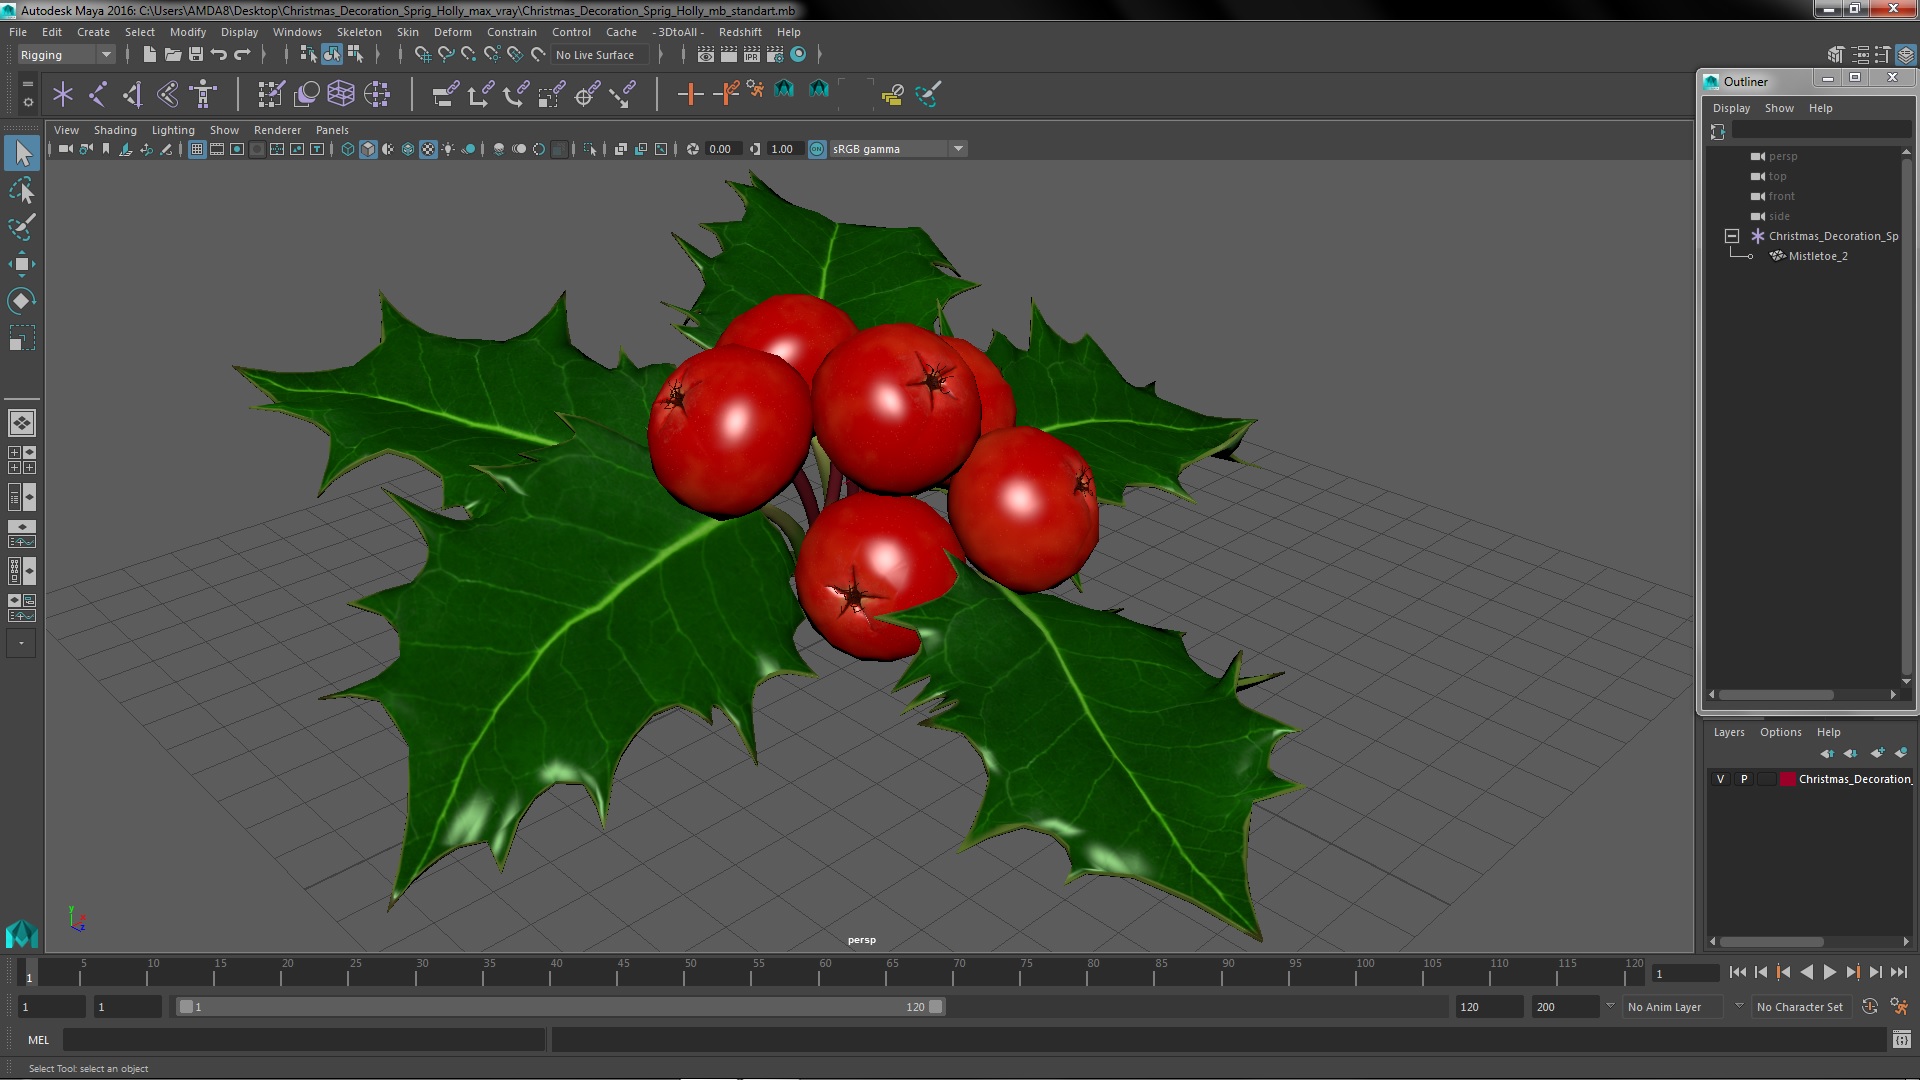1920x1080 pixels.
Task: Undo the last action
Action: coord(219,54)
